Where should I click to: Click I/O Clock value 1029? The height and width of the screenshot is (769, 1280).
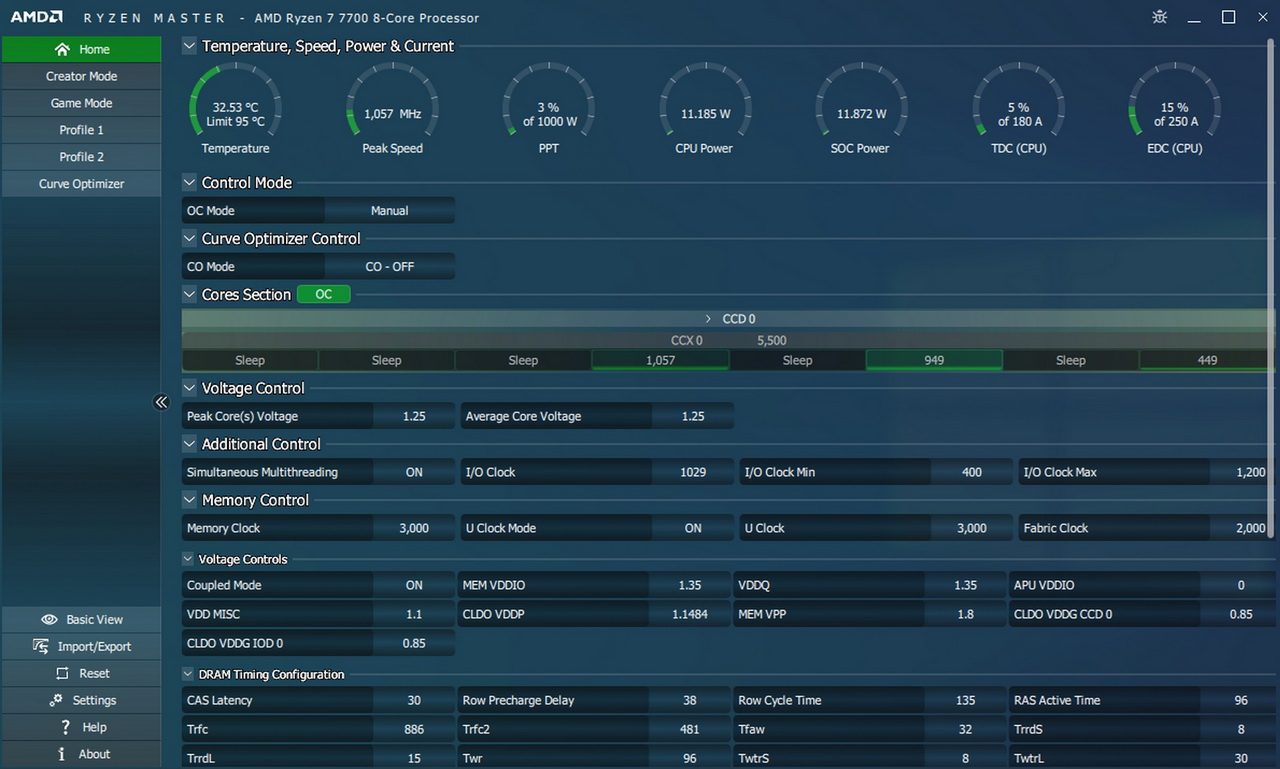[x=693, y=472]
